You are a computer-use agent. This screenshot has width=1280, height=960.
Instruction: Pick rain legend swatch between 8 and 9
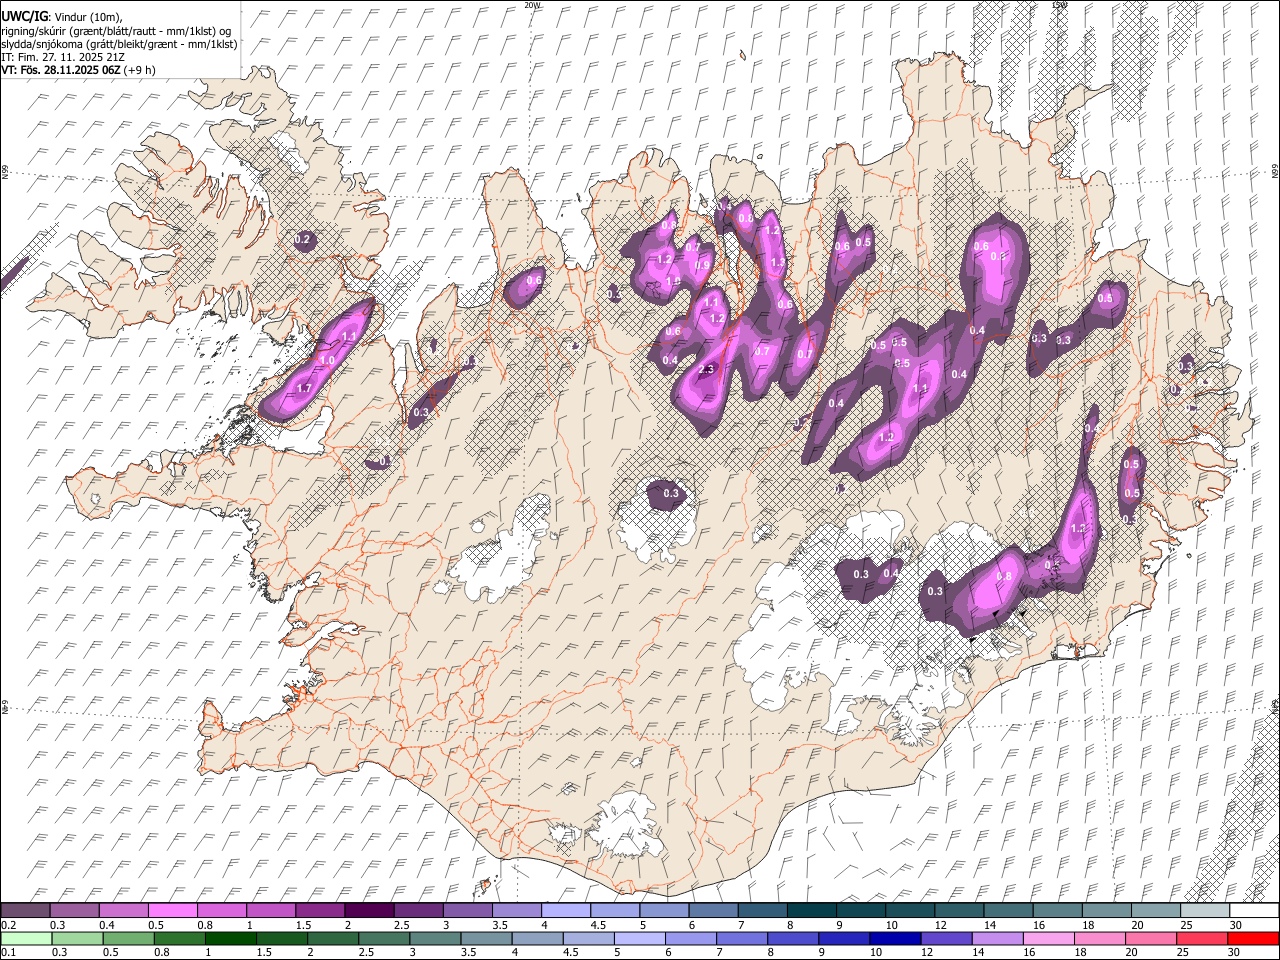point(794,938)
